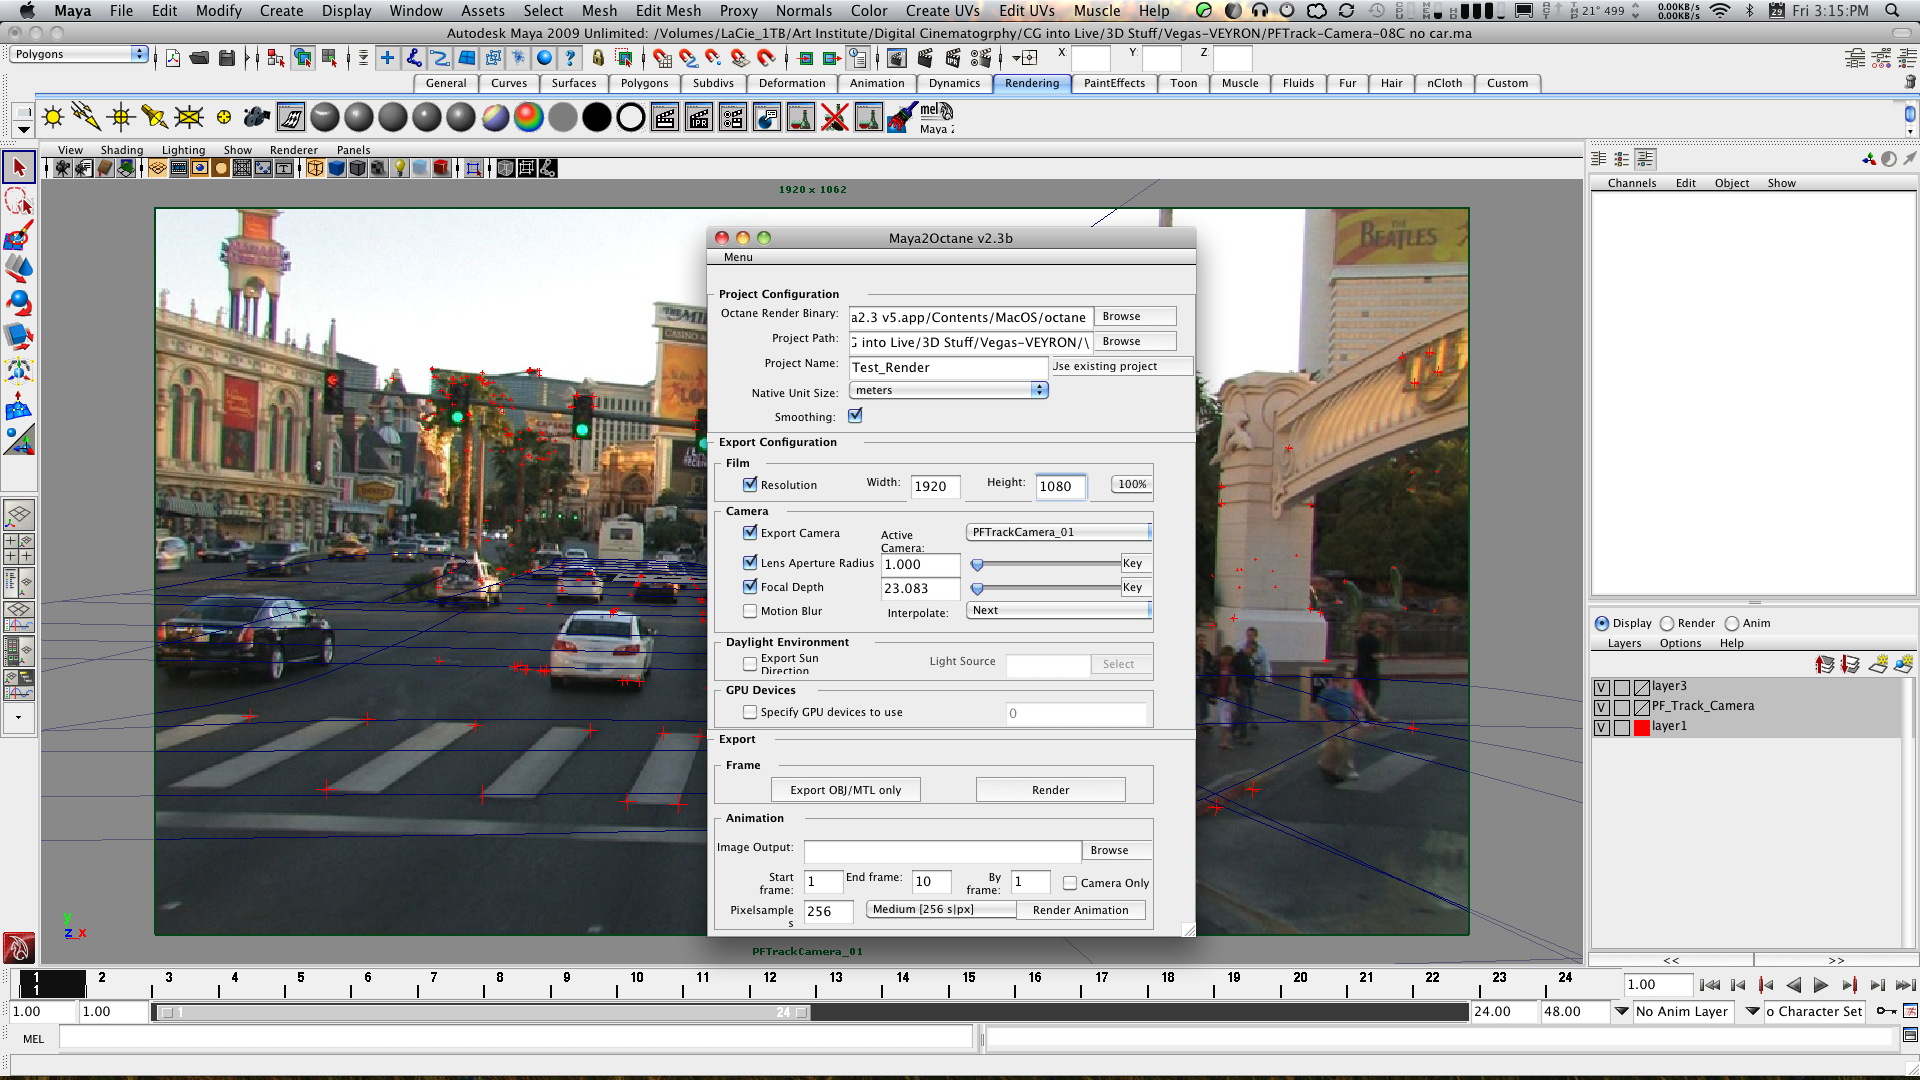1920x1080 pixels.
Task: Select the Render layer radio button
Action: pos(1667,623)
